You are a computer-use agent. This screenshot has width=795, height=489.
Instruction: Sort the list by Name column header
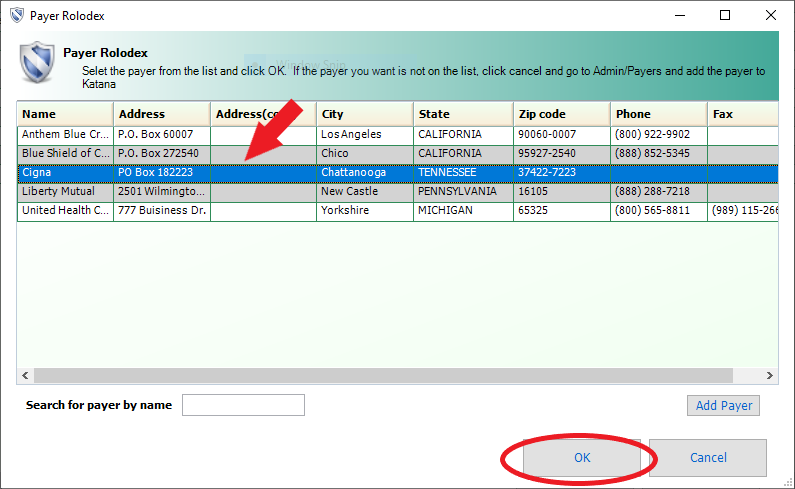pyautogui.click(x=65, y=114)
